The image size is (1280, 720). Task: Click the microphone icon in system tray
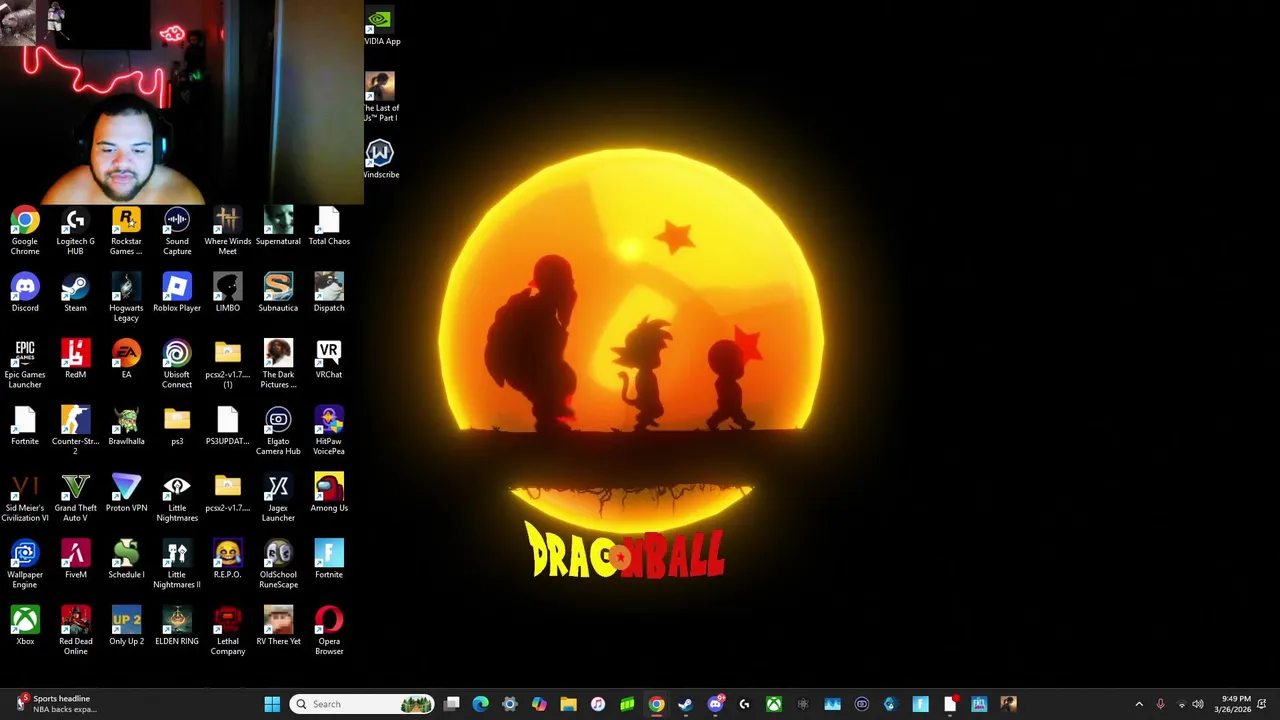[1160, 704]
